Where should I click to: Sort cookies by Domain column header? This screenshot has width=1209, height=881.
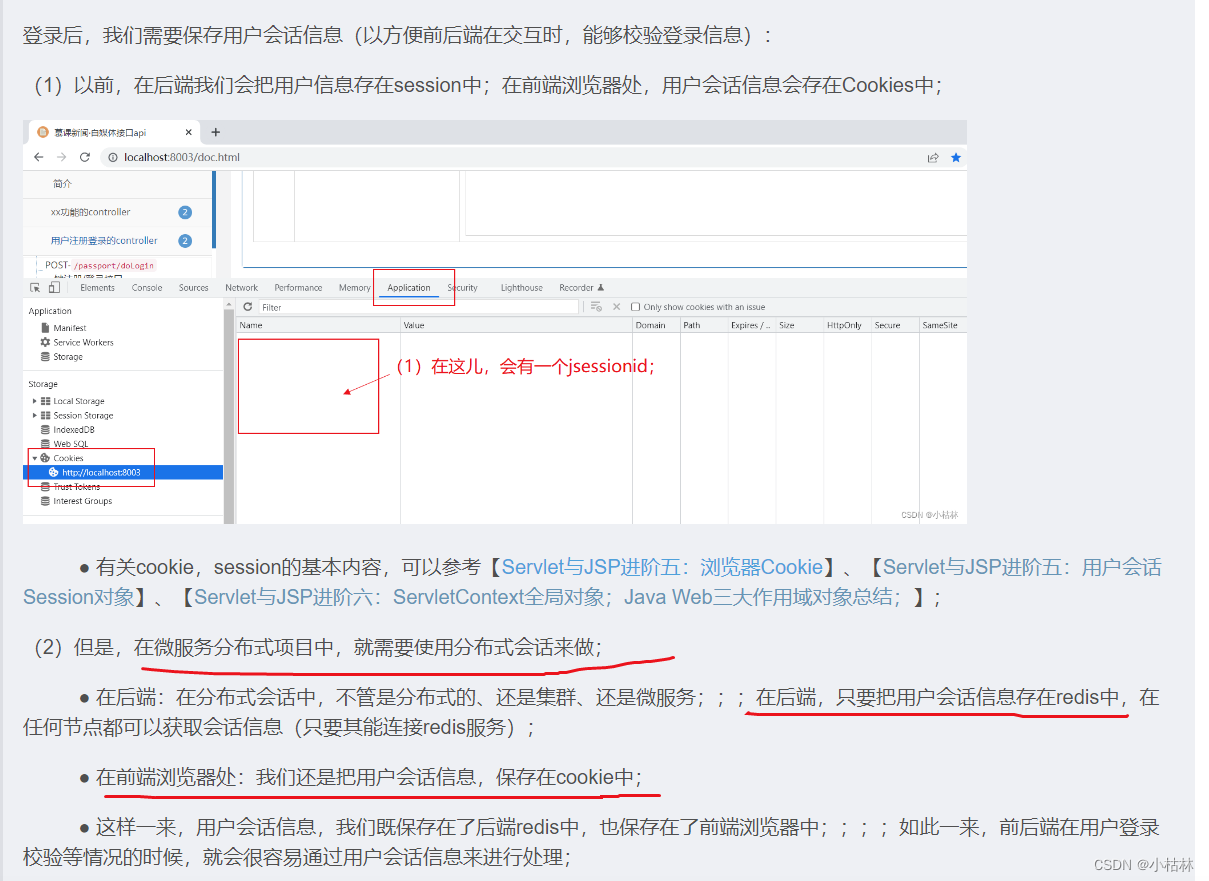(x=656, y=325)
